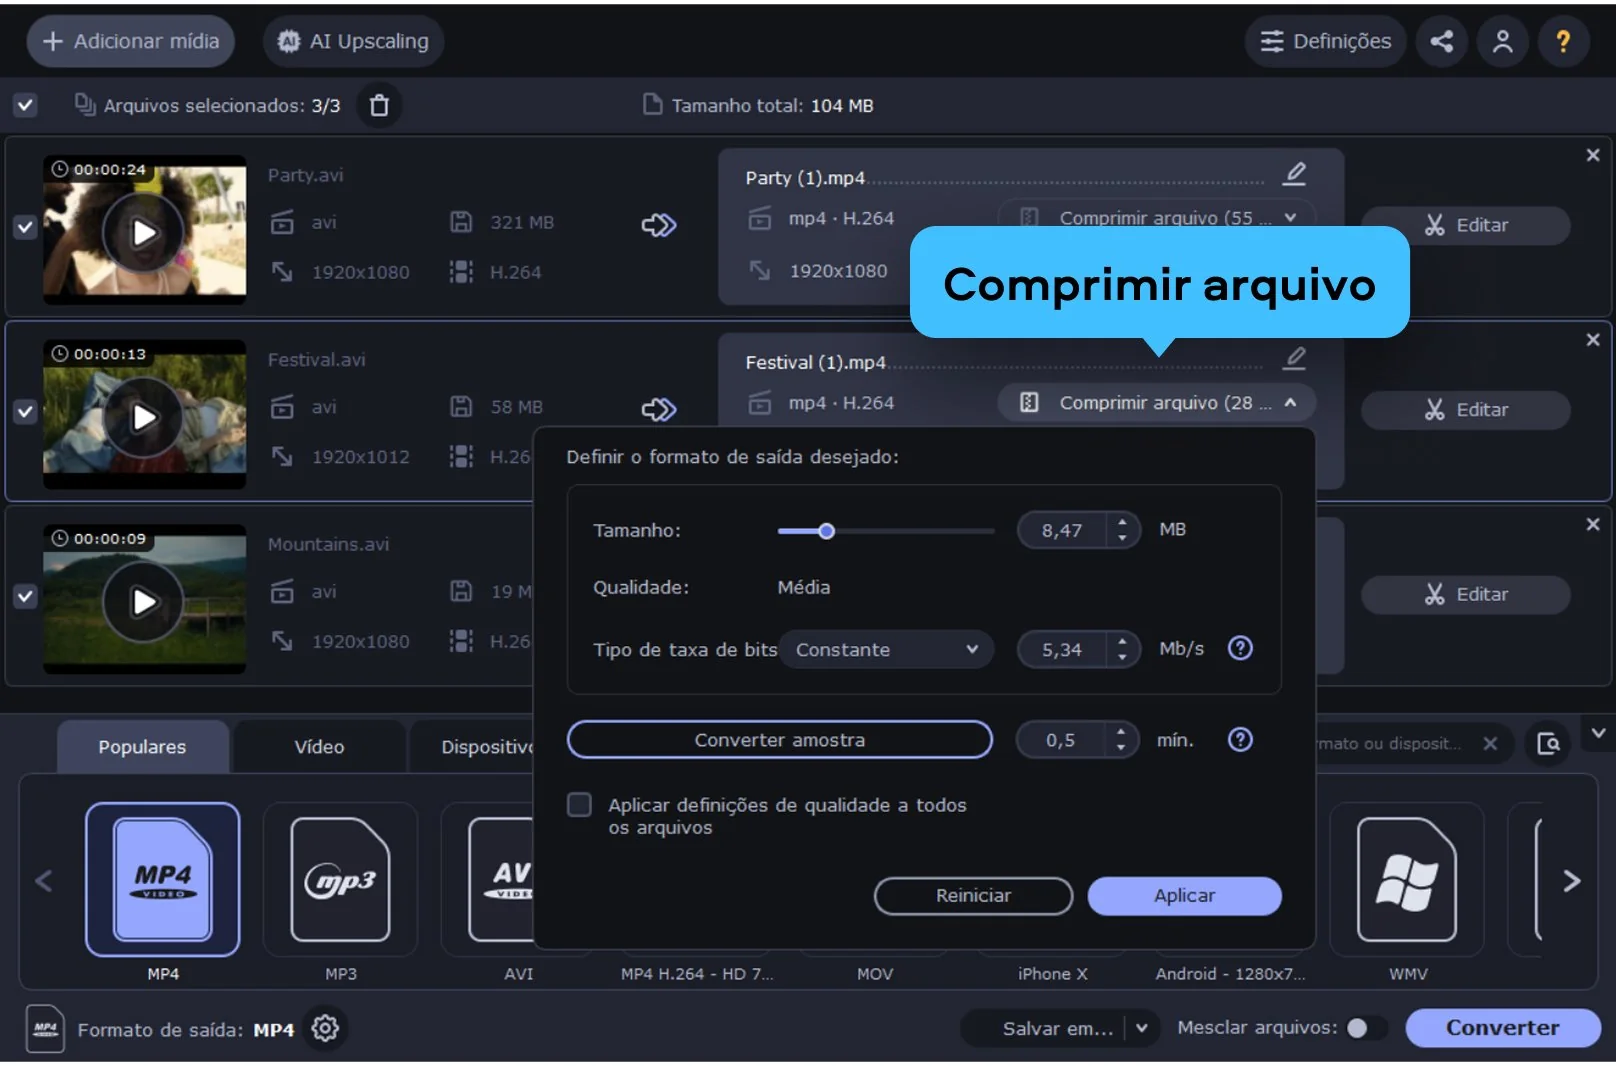Switch to the Vídeo tab
Image resolution: width=1616 pixels, height=1066 pixels.
319,747
